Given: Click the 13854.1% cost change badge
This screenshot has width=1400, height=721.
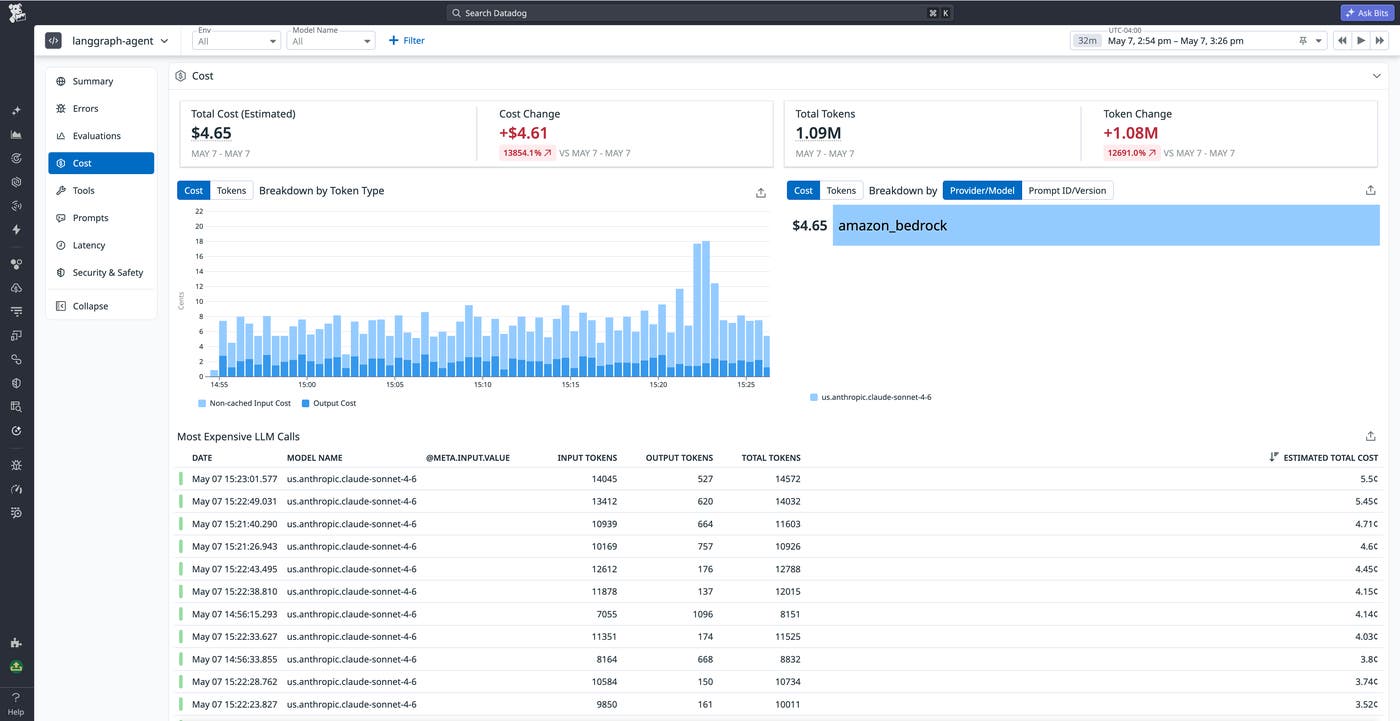Looking at the screenshot, I should (527, 153).
